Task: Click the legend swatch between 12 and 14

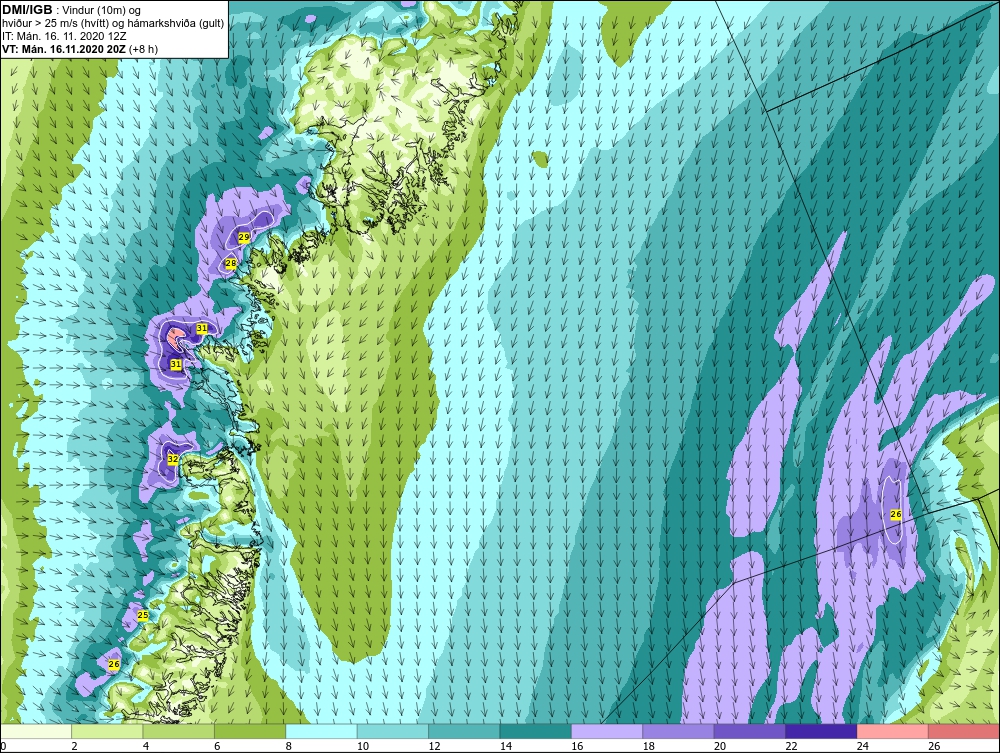Action: pyautogui.click(x=464, y=731)
